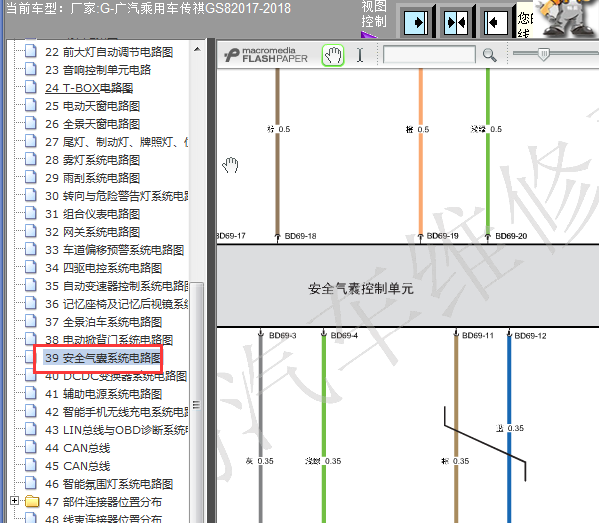Open 22 前大灯自动调节电路图

109,52
